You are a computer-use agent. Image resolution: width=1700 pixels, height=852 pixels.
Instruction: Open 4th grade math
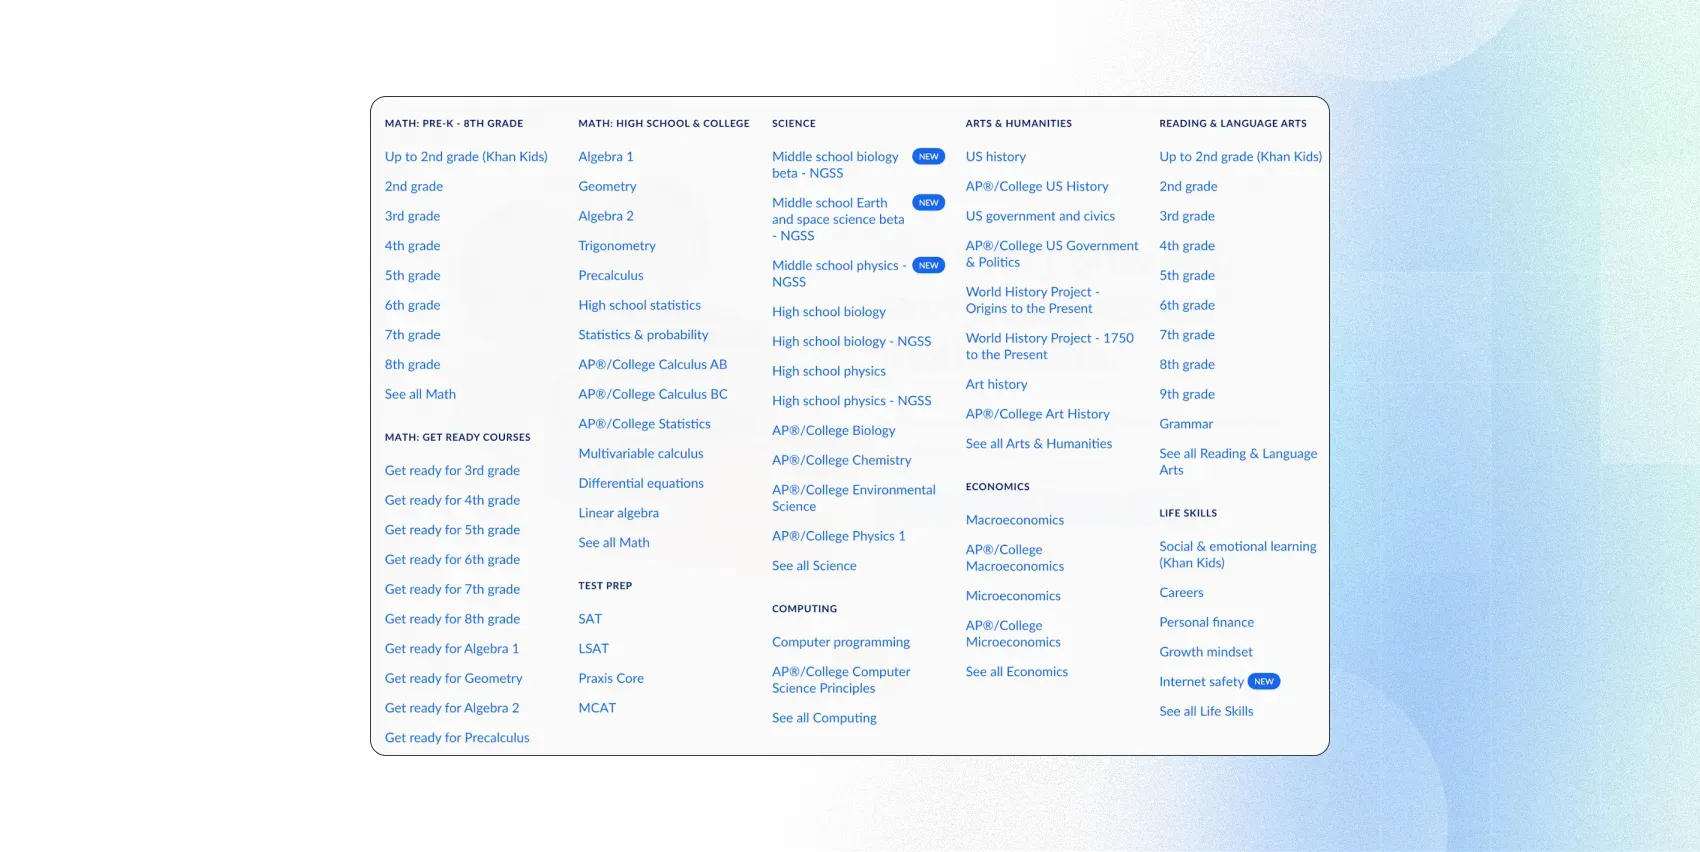tap(412, 246)
